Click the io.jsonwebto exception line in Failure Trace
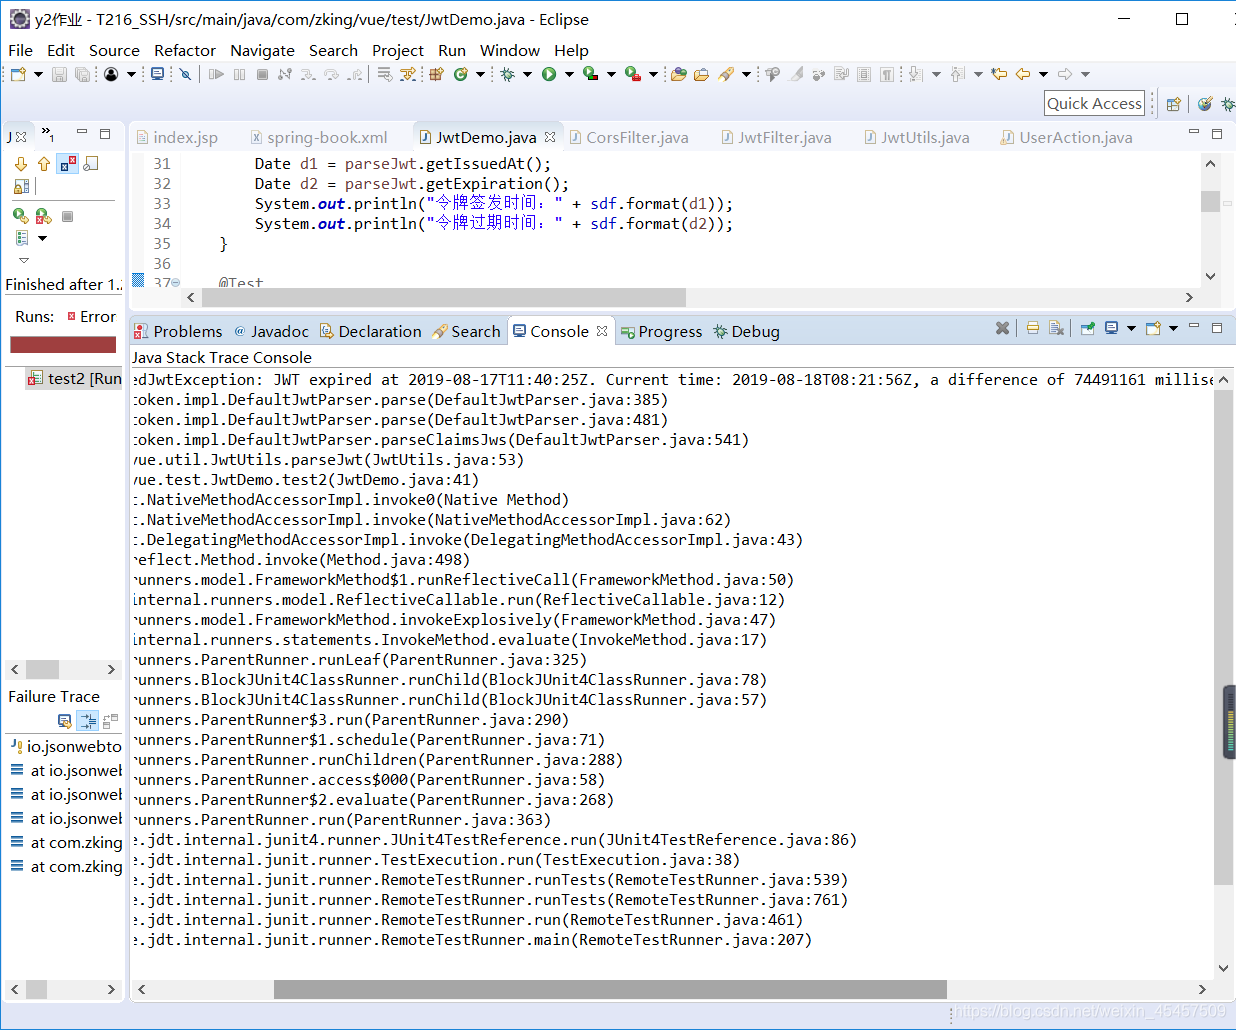This screenshot has height=1030, width=1236. coord(66,746)
